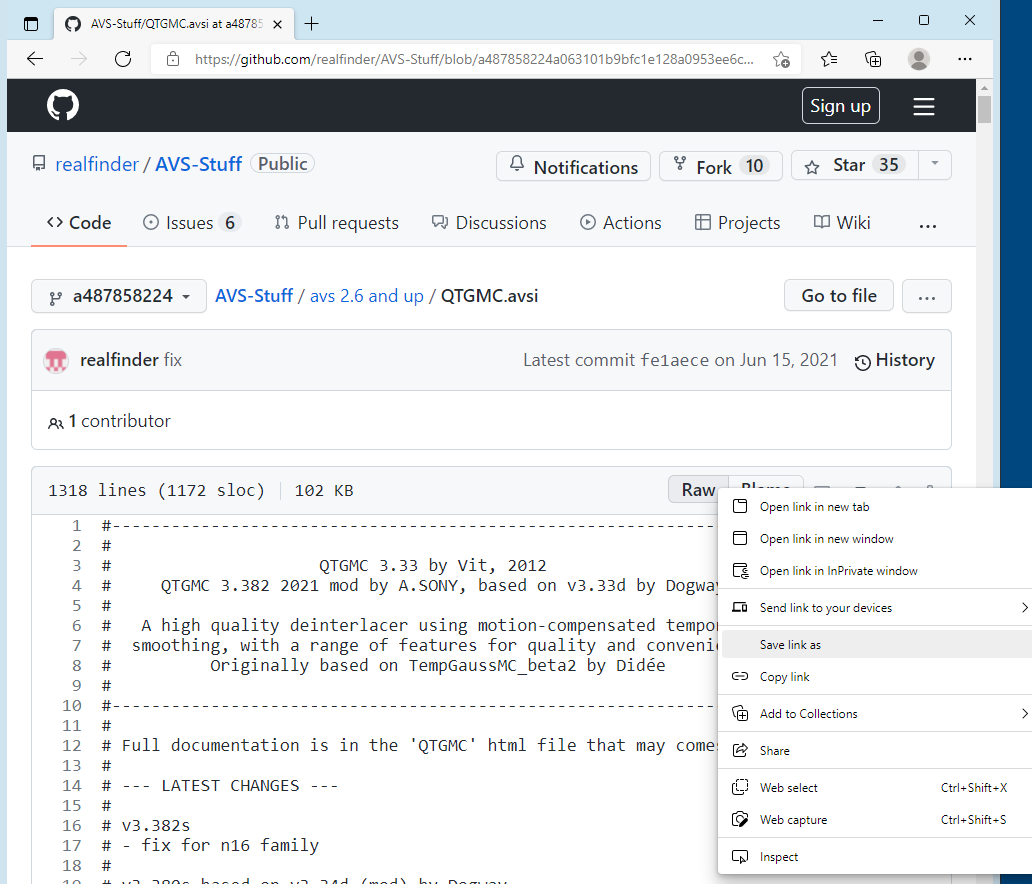This screenshot has width=1032, height=884.
Task: Open the GitHub home logo
Action: (63, 105)
